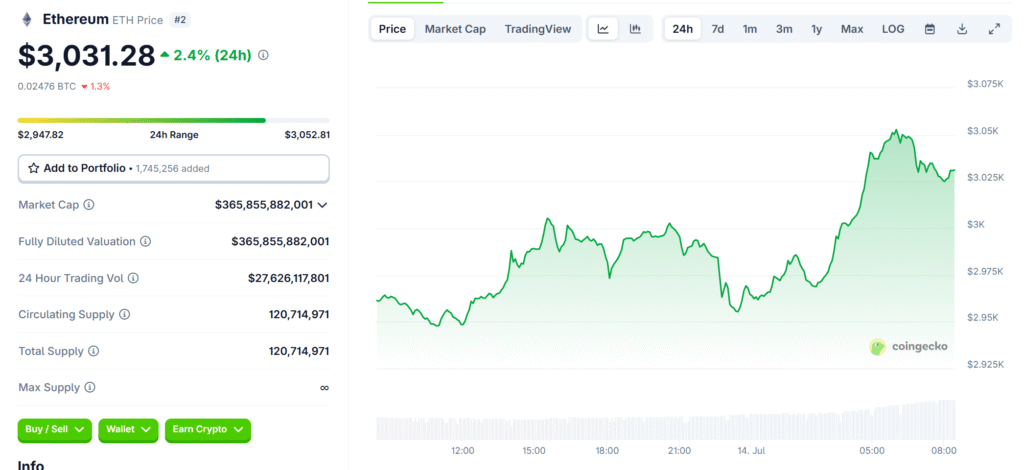This screenshot has height=470, width=1024.
Task: Select the 24h time range
Action: click(683, 29)
